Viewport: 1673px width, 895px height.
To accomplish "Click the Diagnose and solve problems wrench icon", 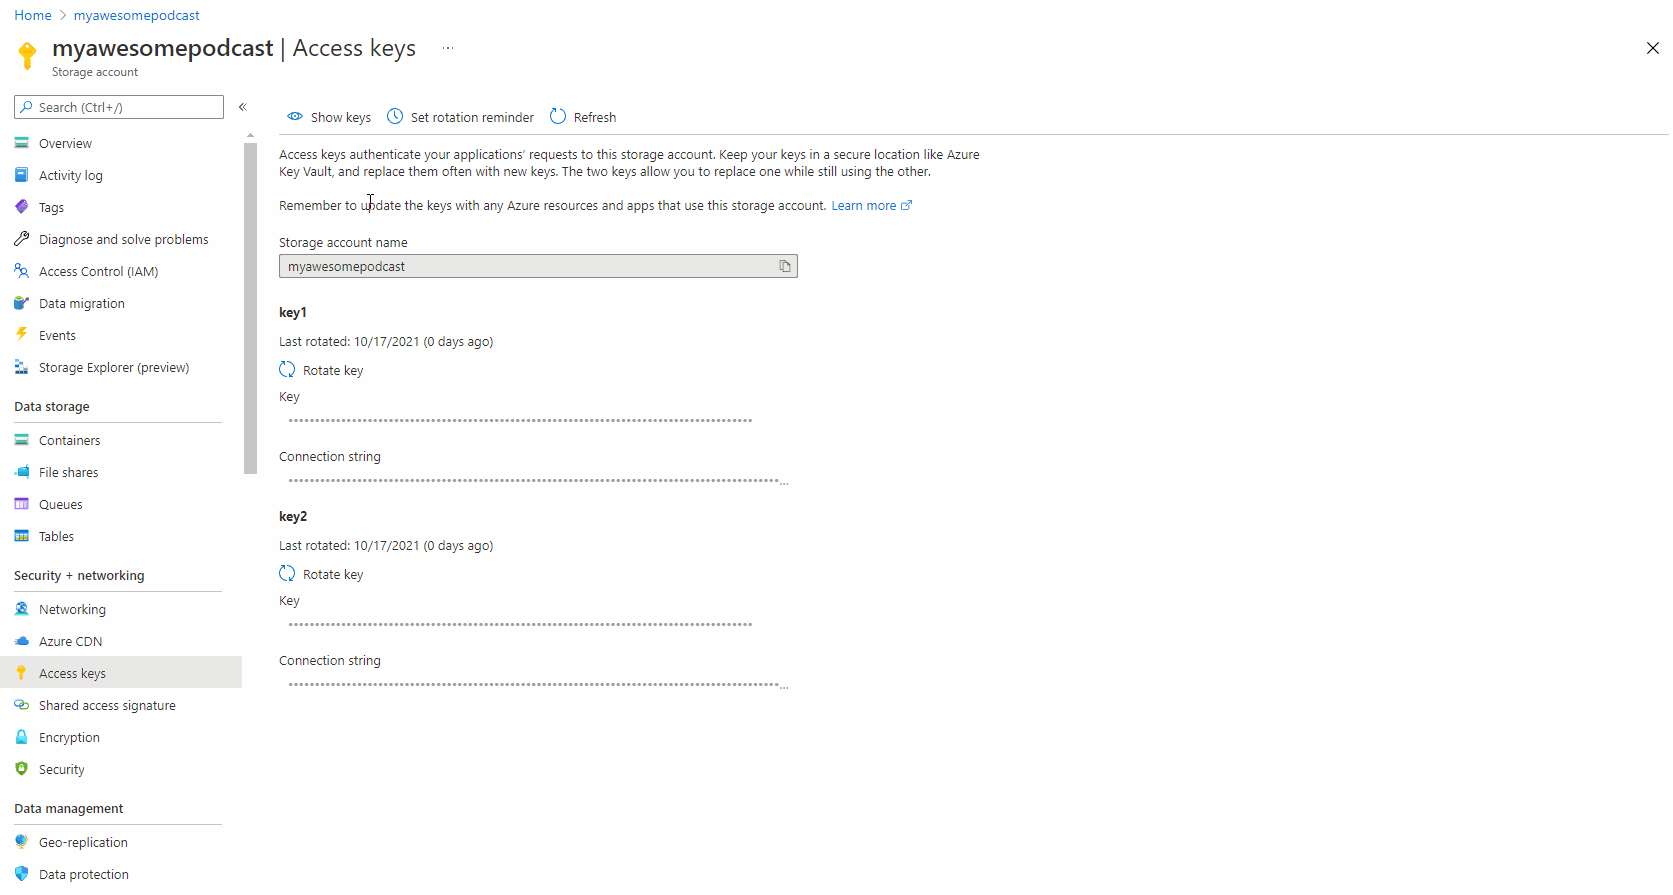I will pyautogui.click(x=21, y=239).
